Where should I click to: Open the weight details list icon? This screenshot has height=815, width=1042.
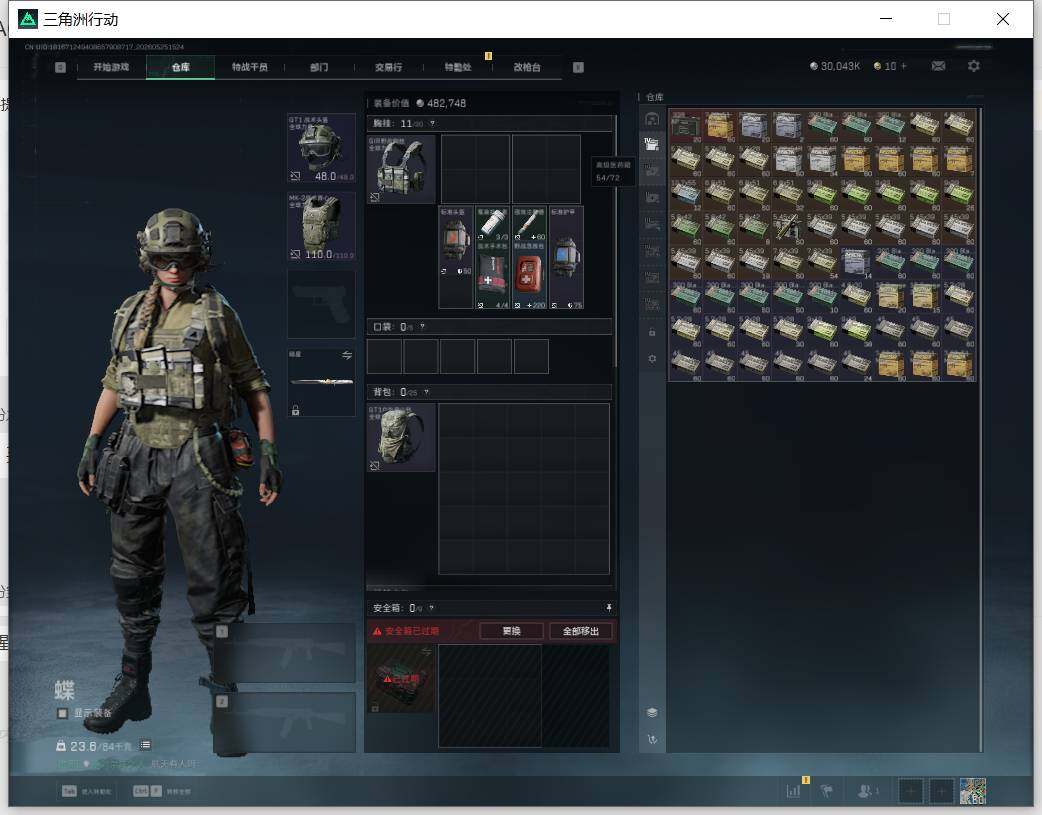146,745
